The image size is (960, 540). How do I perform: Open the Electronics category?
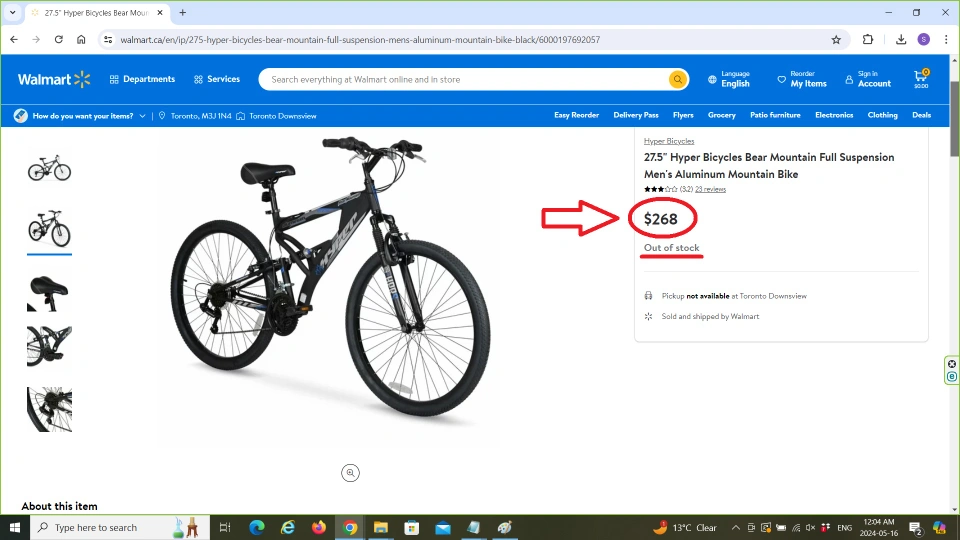pos(833,115)
